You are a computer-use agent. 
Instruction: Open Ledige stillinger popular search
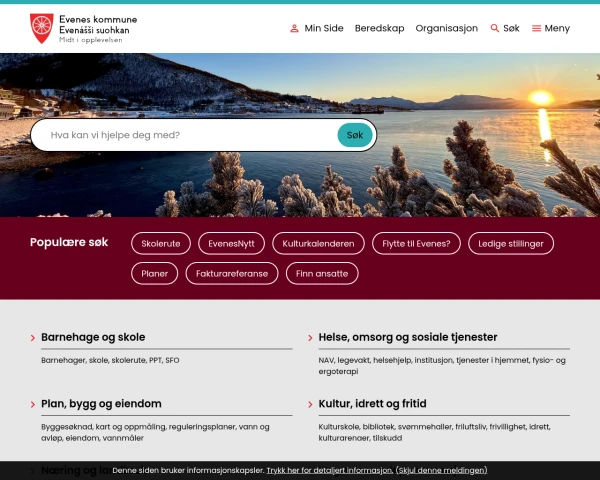(x=511, y=243)
